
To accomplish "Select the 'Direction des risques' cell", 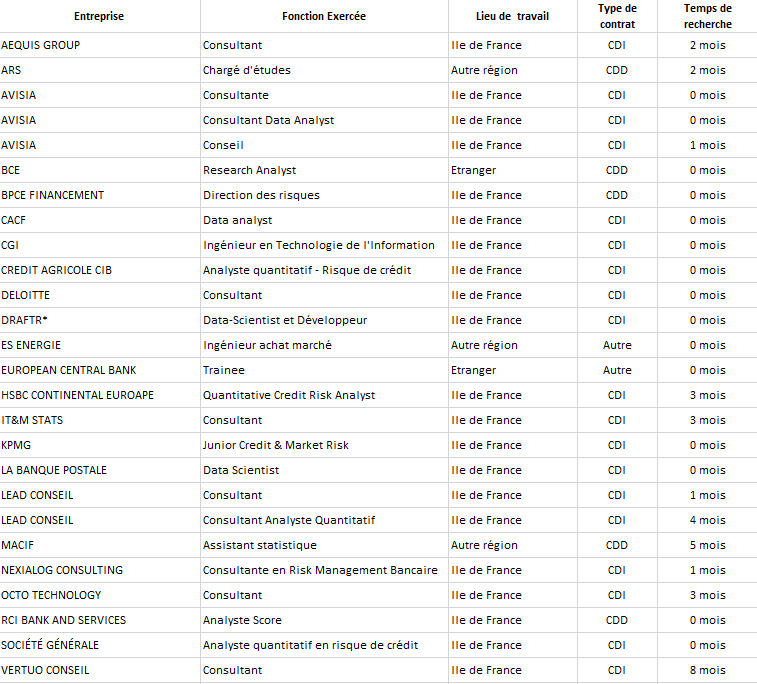I will pos(324,195).
